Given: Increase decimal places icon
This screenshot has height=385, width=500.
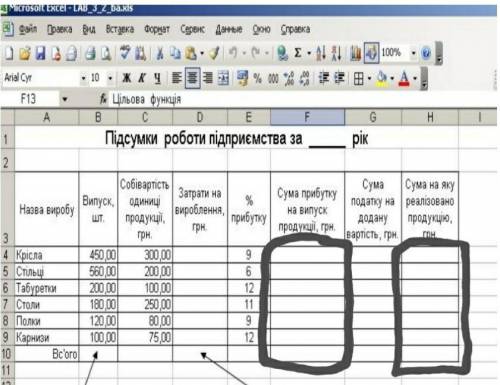Looking at the screenshot, I should click(x=289, y=79).
